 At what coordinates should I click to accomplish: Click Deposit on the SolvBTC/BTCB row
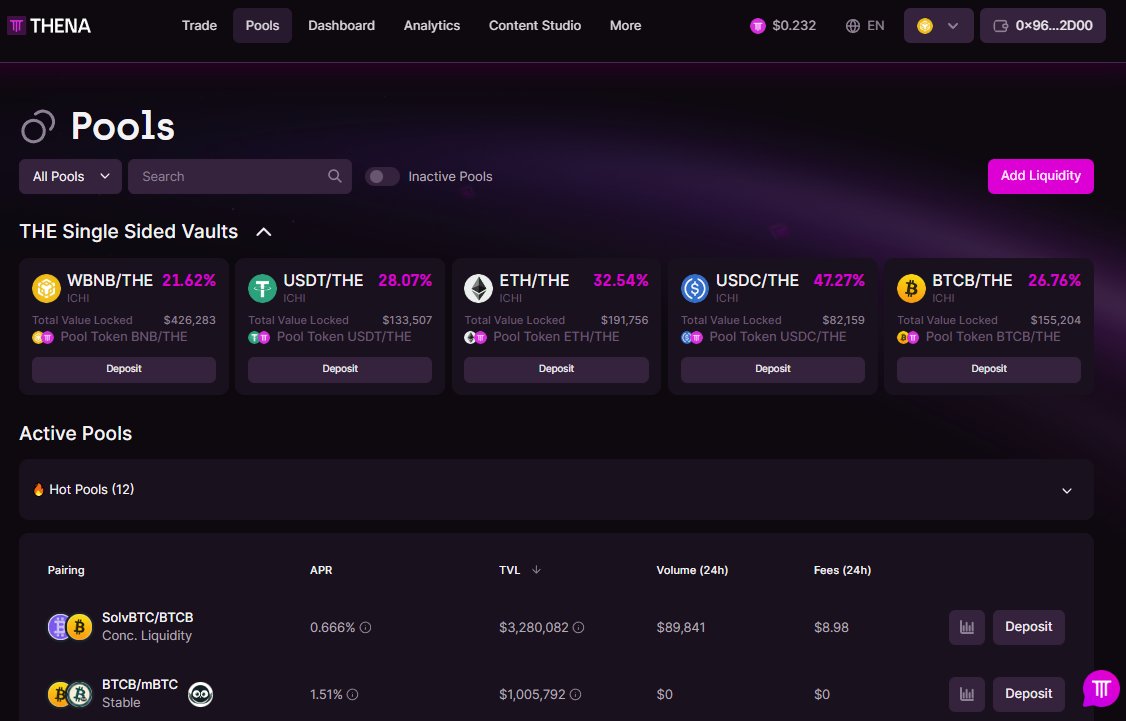1028,627
